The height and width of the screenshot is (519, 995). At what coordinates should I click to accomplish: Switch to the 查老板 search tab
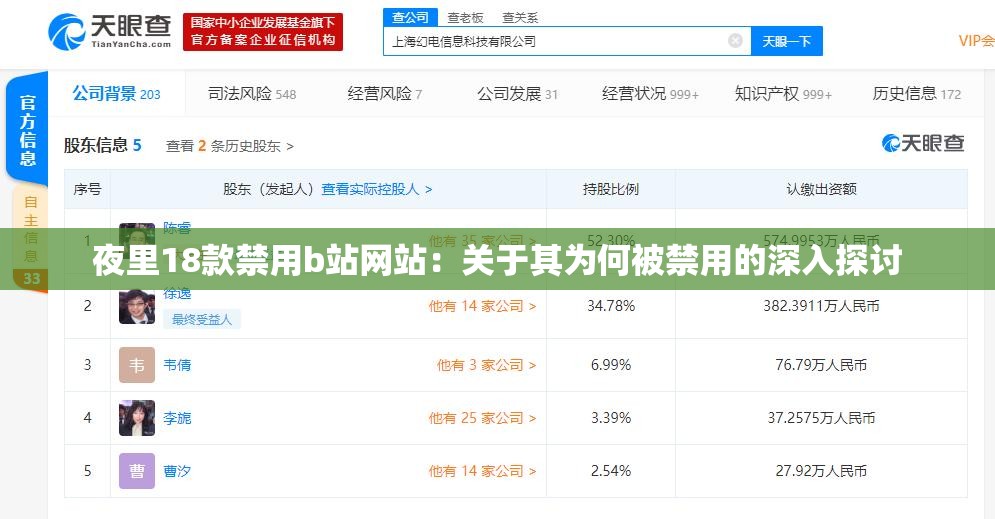point(465,18)
